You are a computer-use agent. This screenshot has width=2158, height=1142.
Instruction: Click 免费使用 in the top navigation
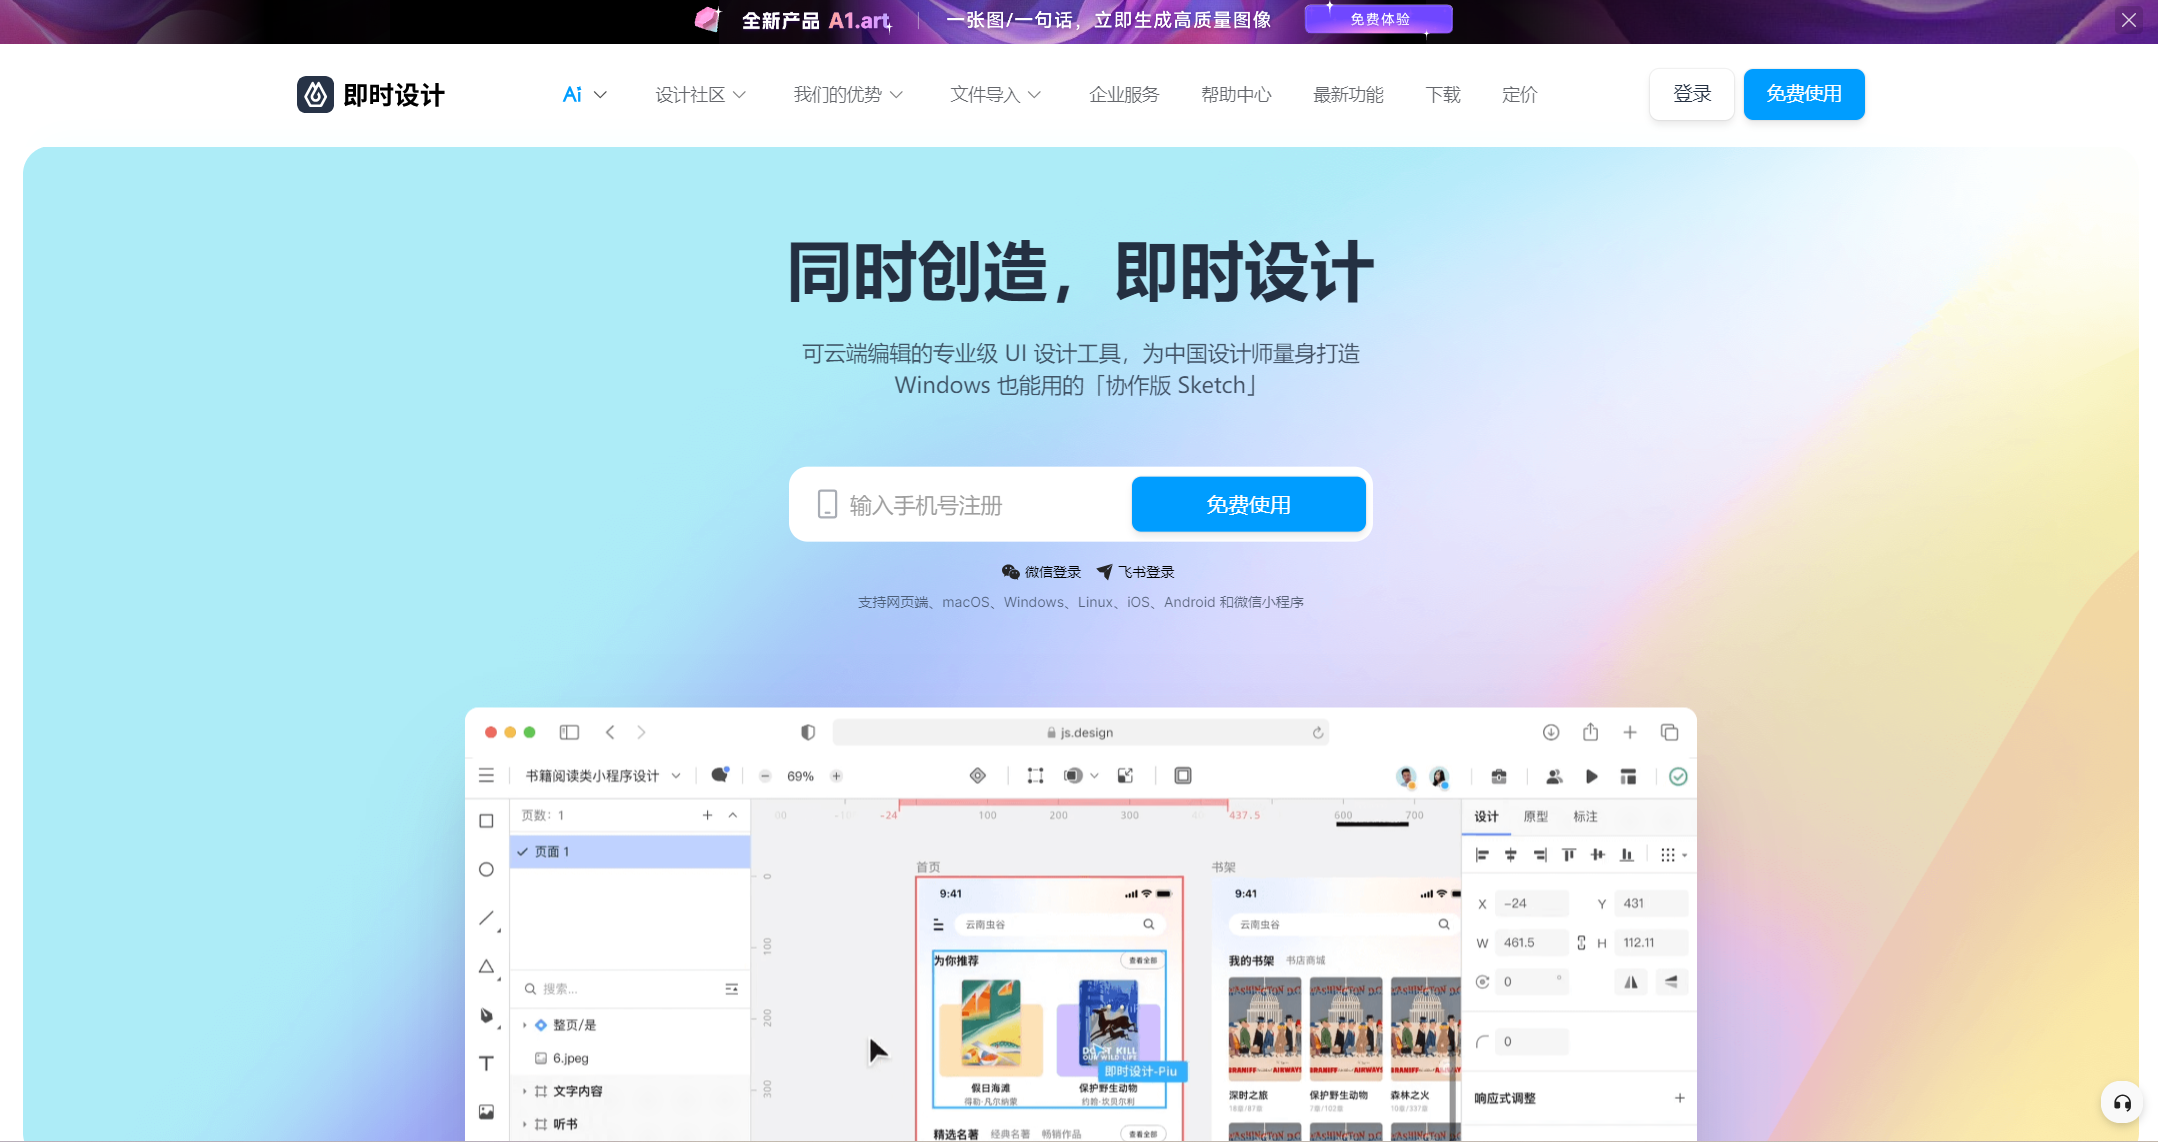point(1803,94)
